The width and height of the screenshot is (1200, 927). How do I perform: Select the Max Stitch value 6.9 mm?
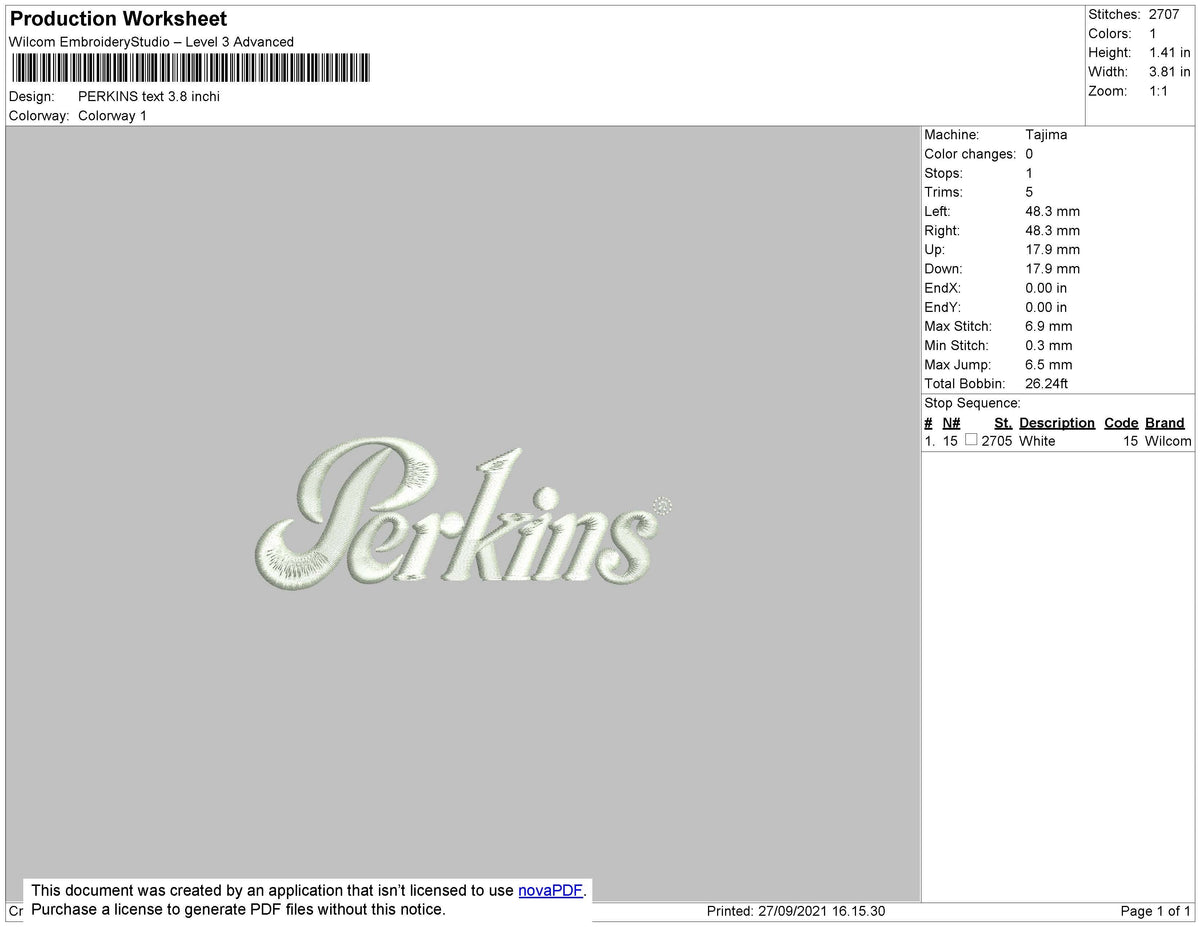[1048, 326]
